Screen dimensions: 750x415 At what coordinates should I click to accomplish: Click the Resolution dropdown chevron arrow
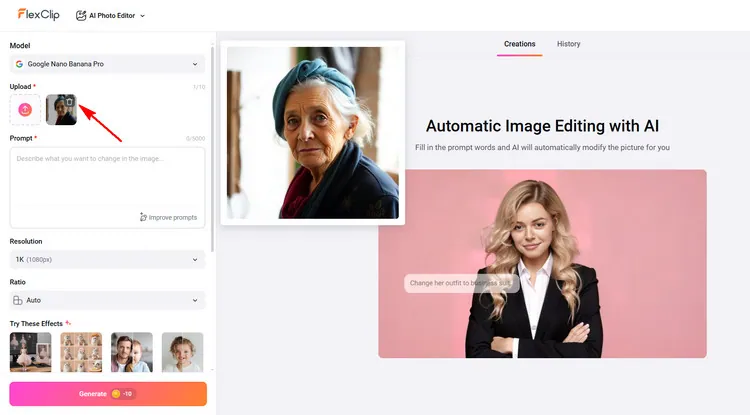(x=195, y=260)
